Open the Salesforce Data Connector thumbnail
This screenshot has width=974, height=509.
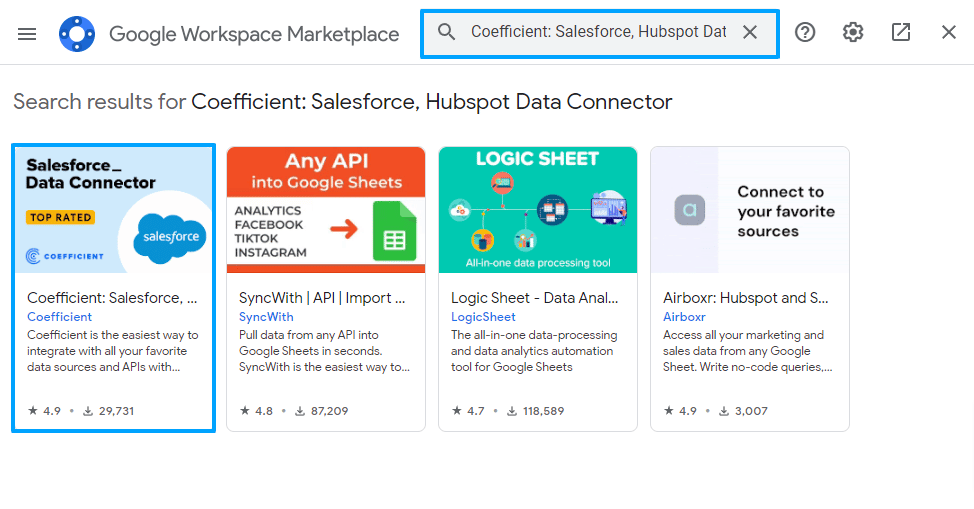point(113,209)
